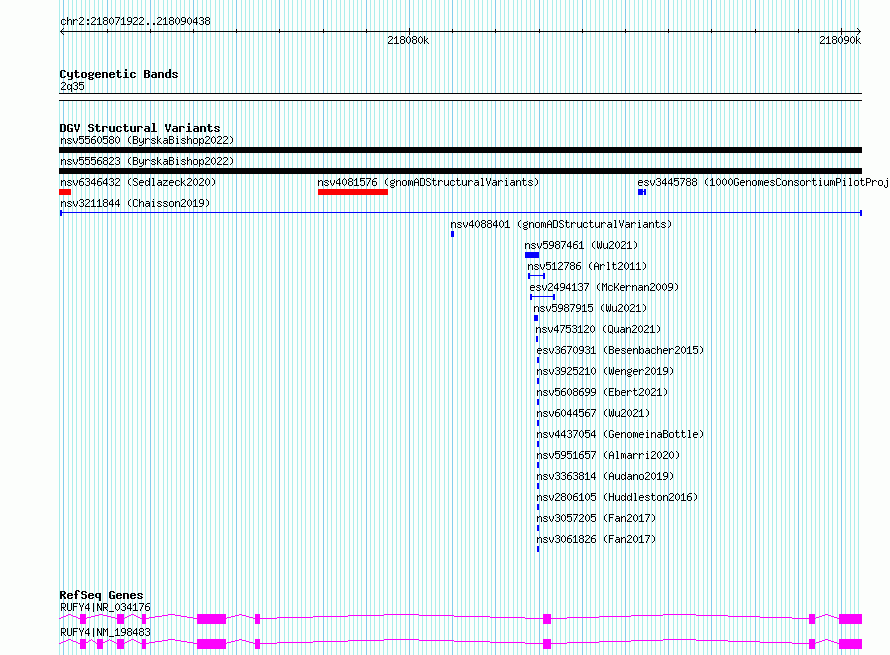
Task: Open nsv3925210 (Wenger2019) variant label
Action: click(x=605, y=371)
